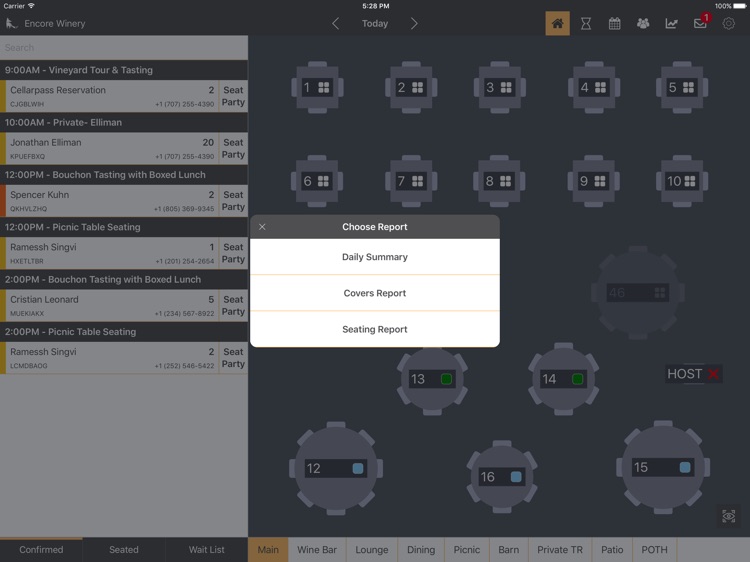Switch to Wait List tab
The image size is (750, 562).
pos(207,550)
